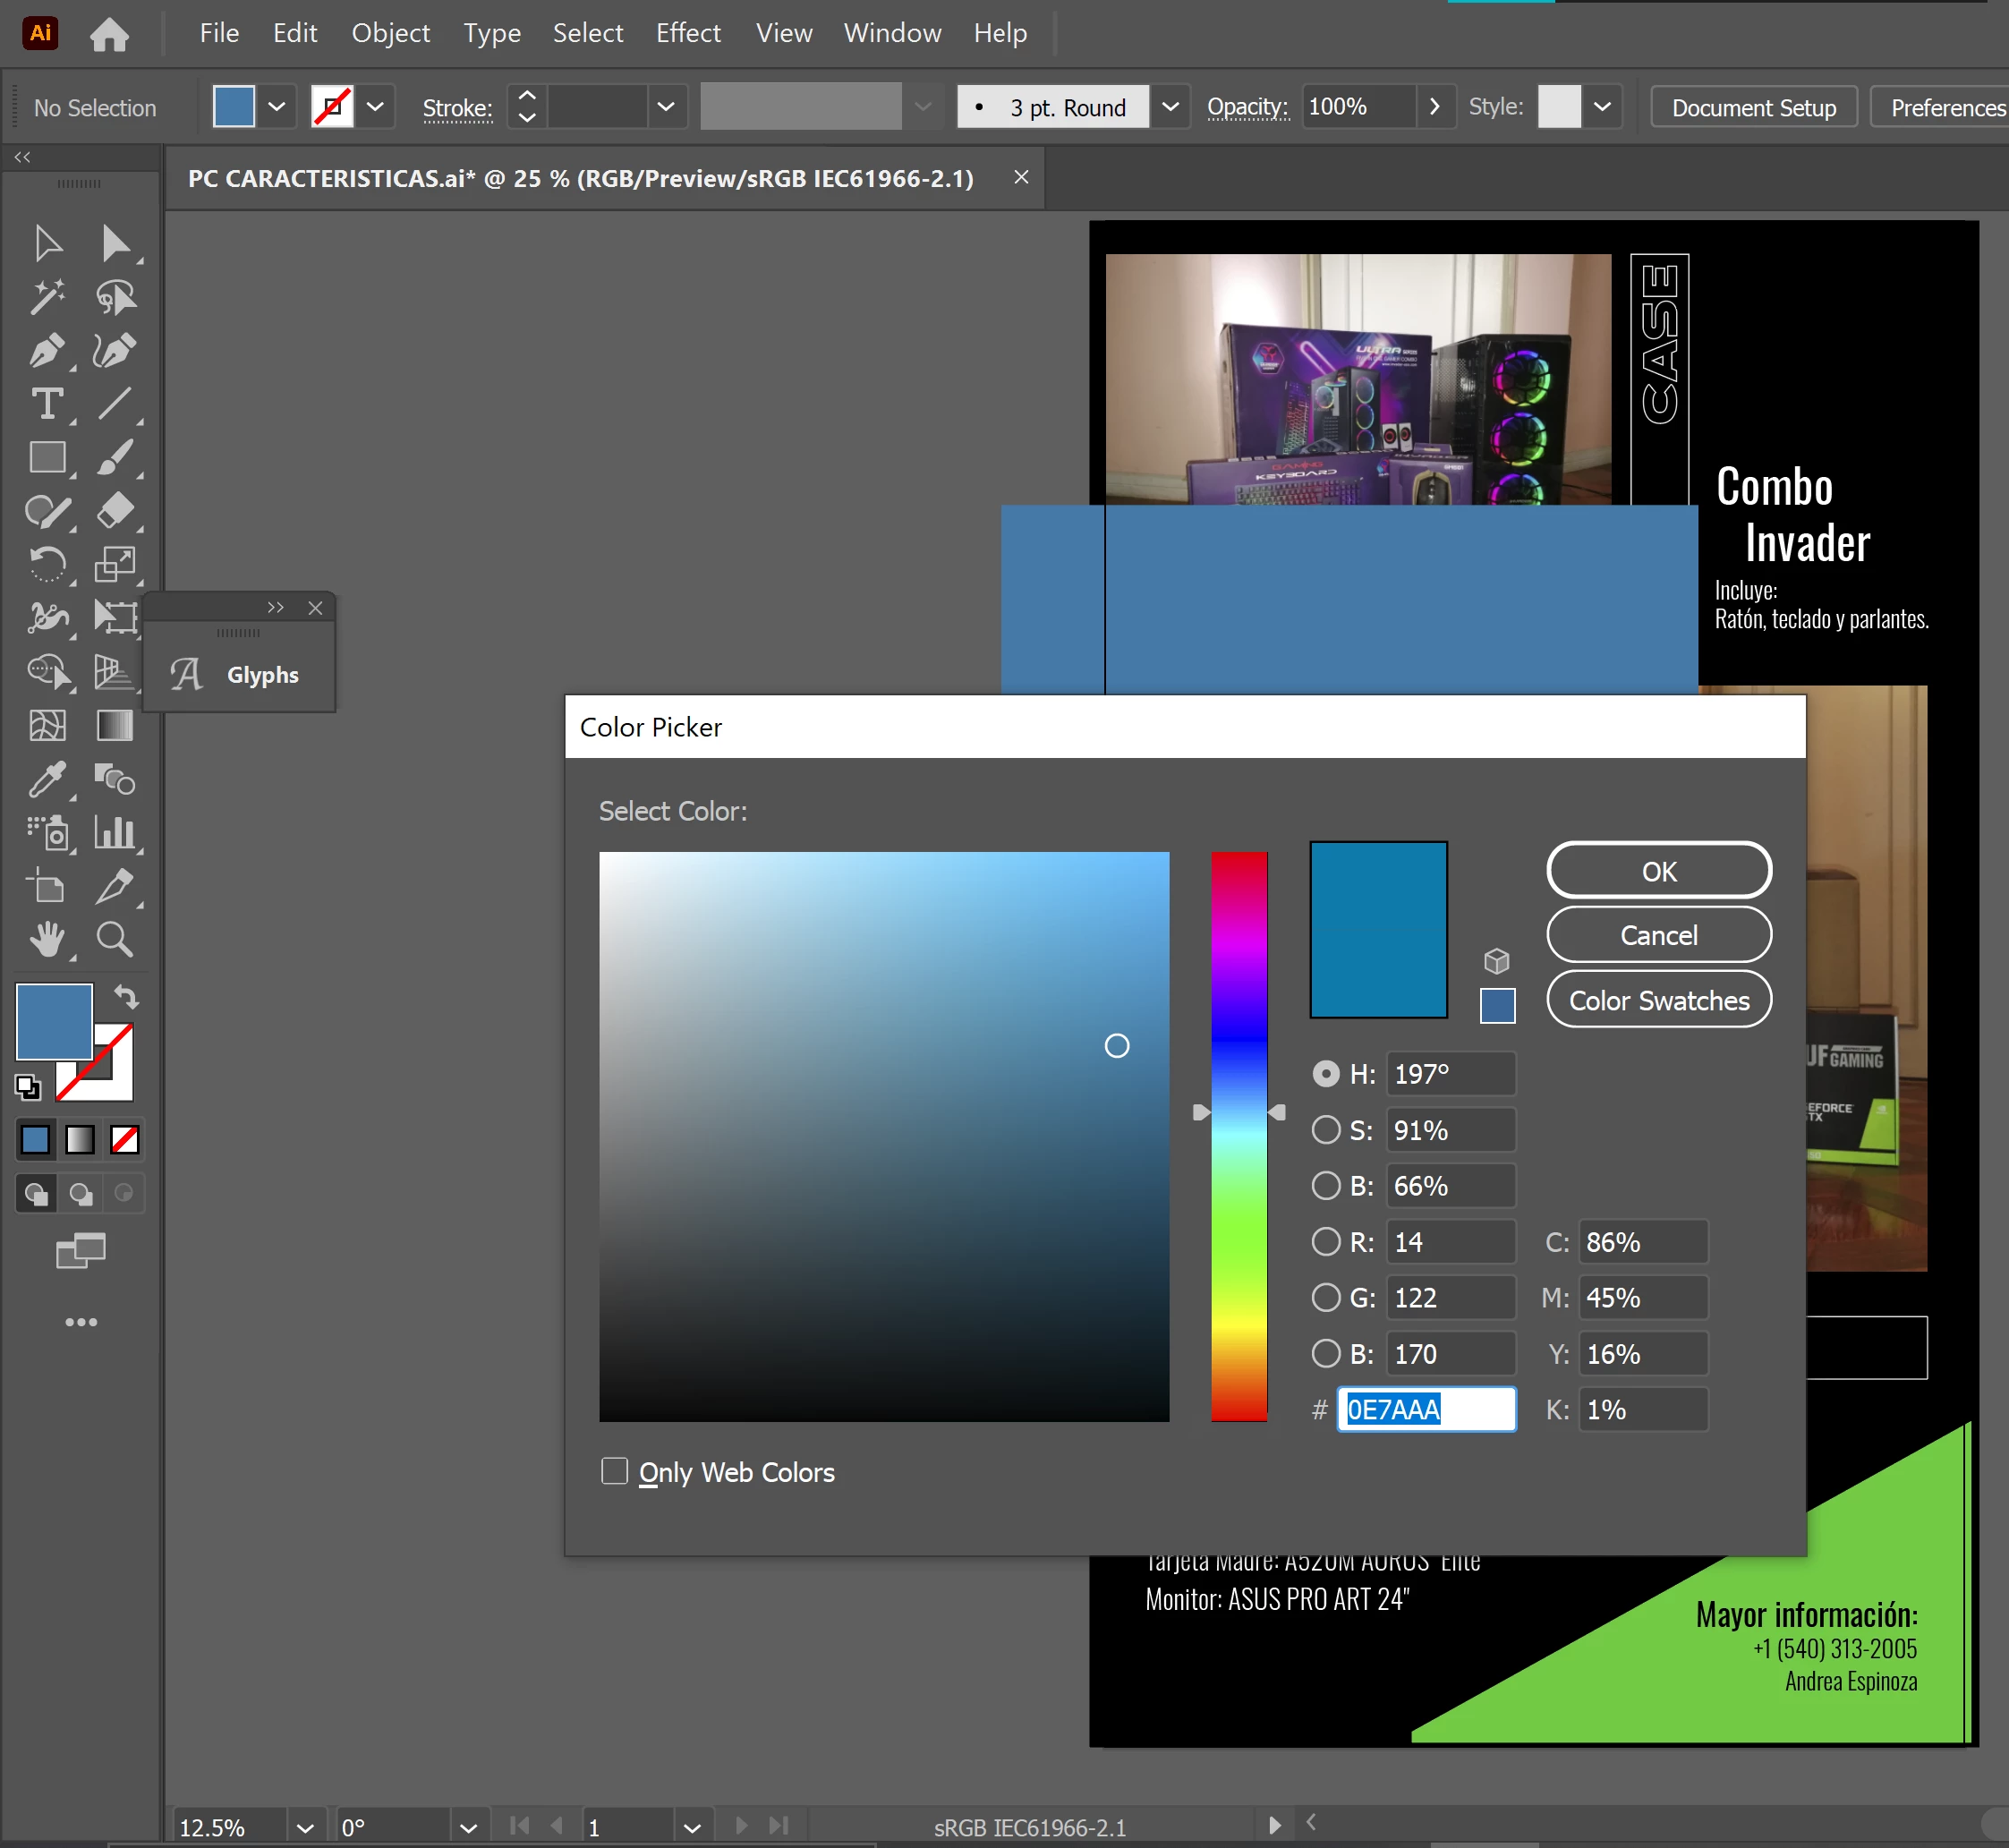Screen dimensions: 2009x1848
Task: Click the hex color input field
Action: tap(1426, 1410)
